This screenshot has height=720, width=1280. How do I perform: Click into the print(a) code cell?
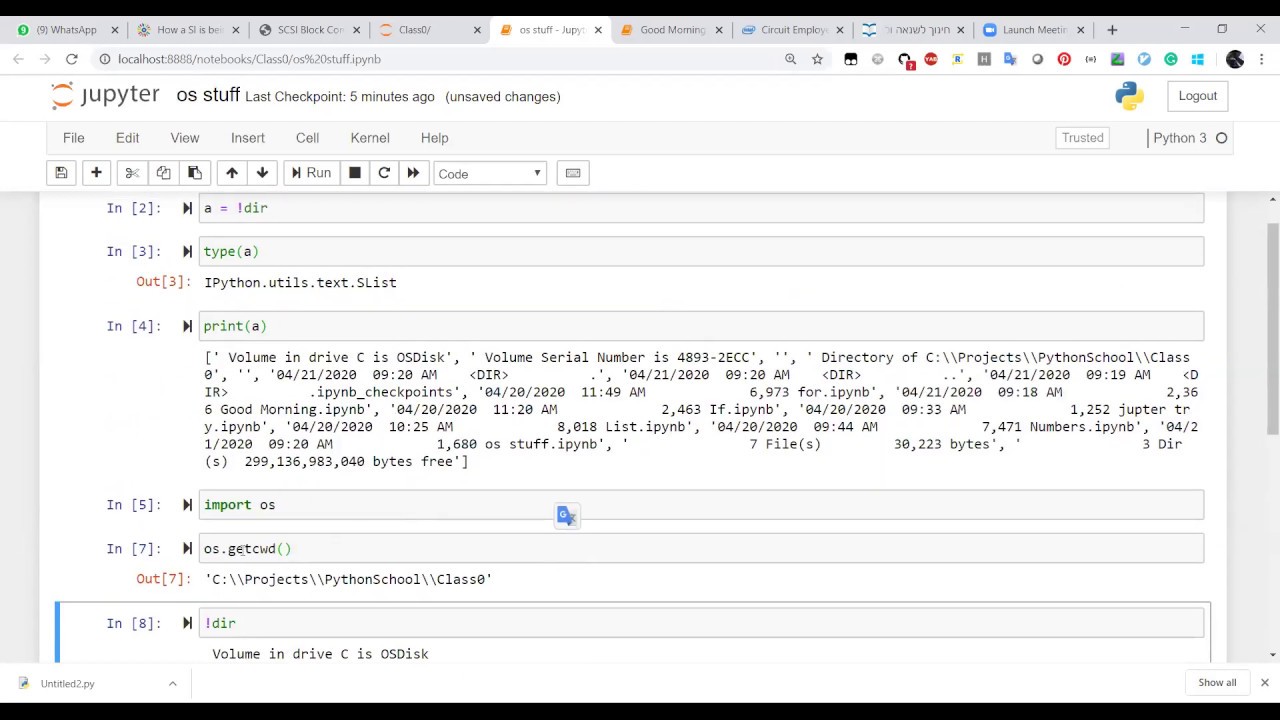point(701,326)
